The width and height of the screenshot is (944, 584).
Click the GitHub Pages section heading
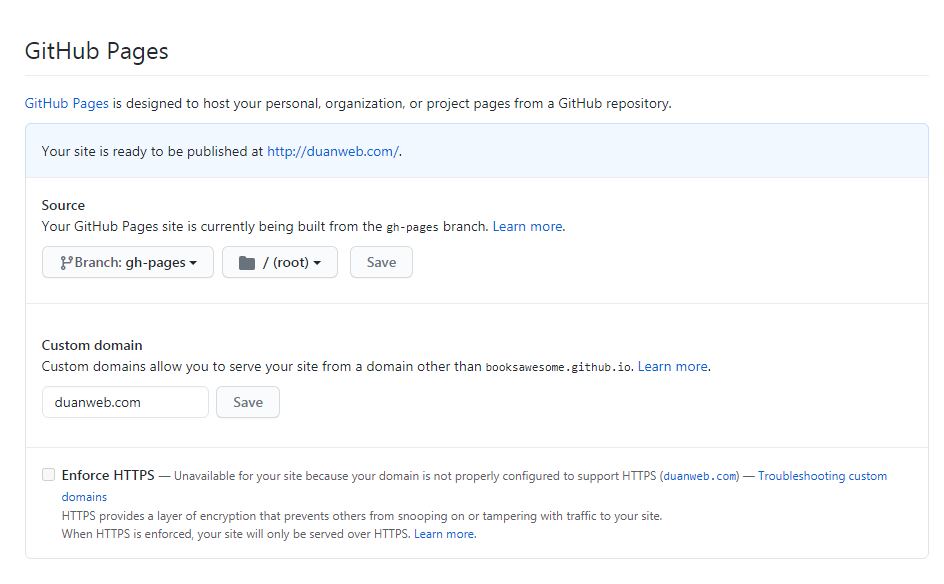pos(96,51)
